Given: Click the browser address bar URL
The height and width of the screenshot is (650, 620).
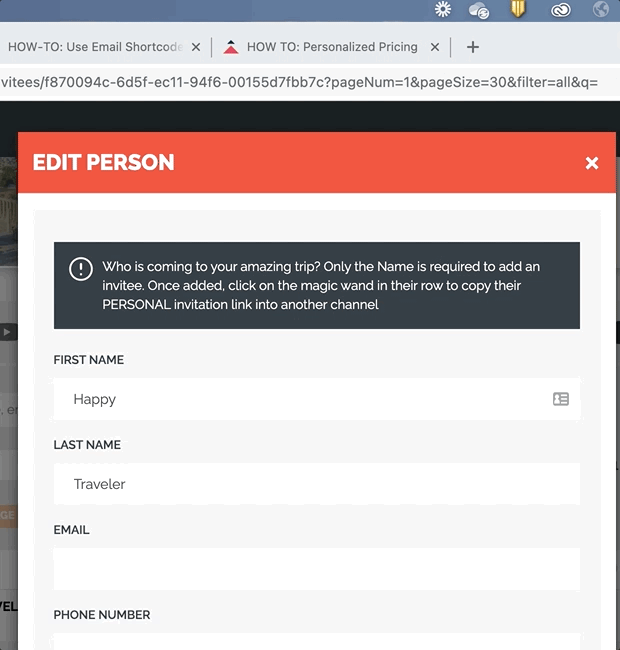Looking at the screenshot, I should pyautogui.click(x=299, y=82).
